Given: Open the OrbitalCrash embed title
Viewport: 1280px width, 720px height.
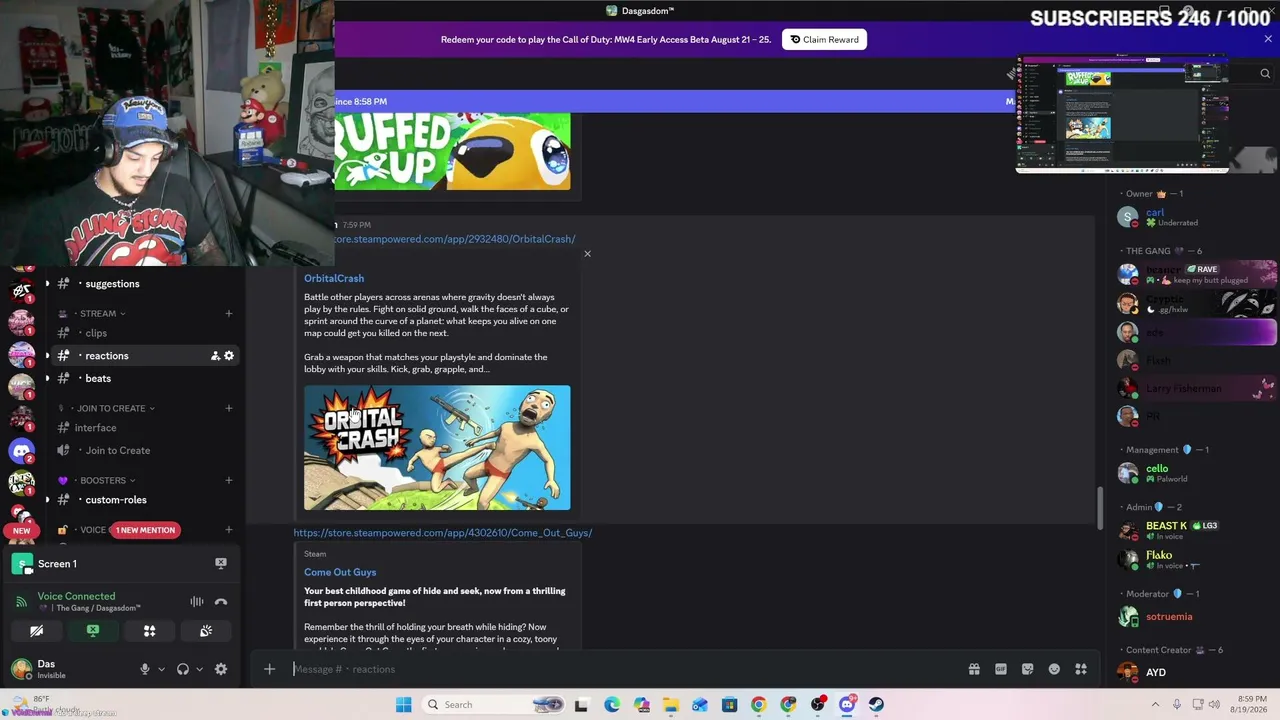Looking at the screenshot, I should point(334,278).
